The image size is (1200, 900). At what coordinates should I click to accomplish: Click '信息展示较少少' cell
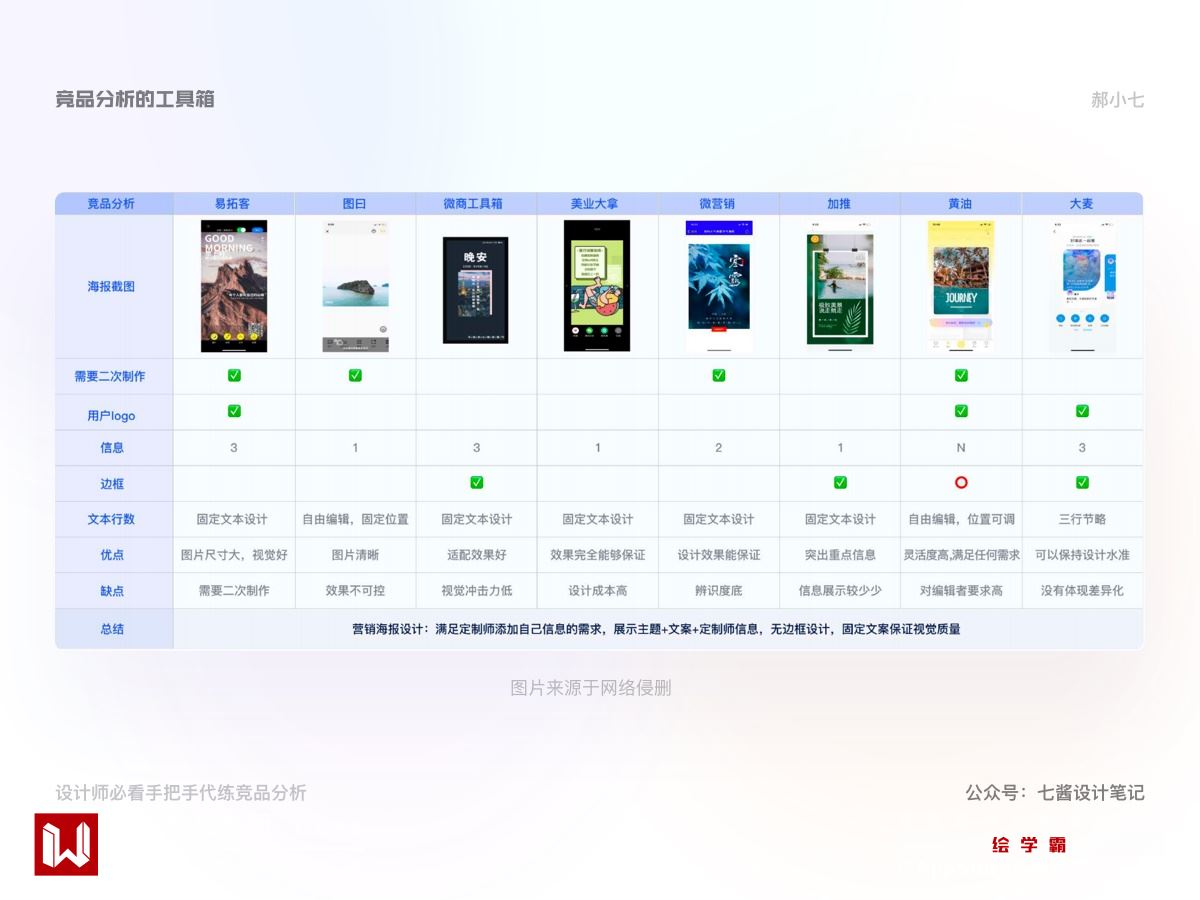(840, 591)
